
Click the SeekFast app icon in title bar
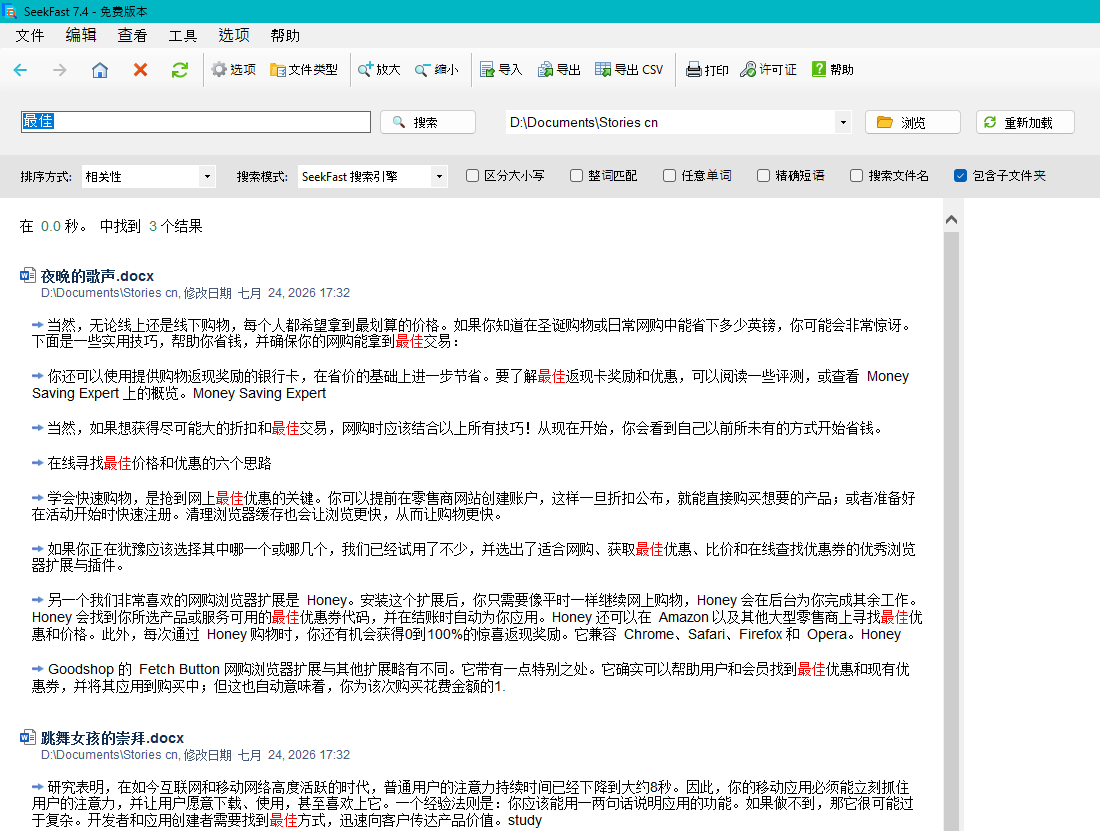[10, 11]
